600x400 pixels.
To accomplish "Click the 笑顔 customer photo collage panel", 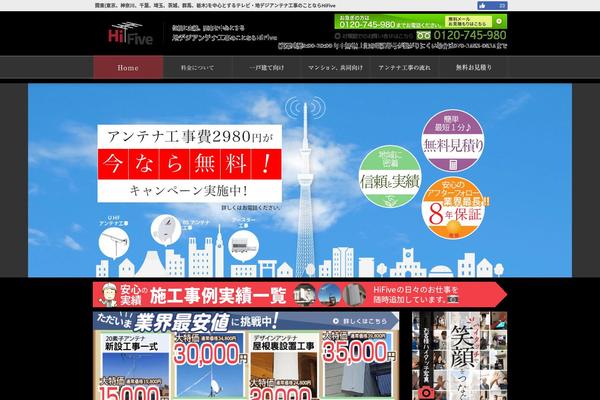I will [460, 356].
